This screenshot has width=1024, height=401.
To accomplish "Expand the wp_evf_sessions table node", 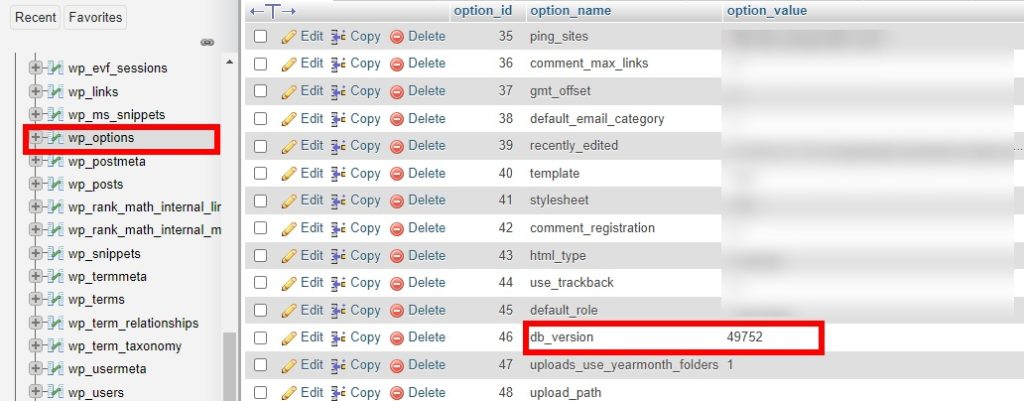I will coord(35,69).
